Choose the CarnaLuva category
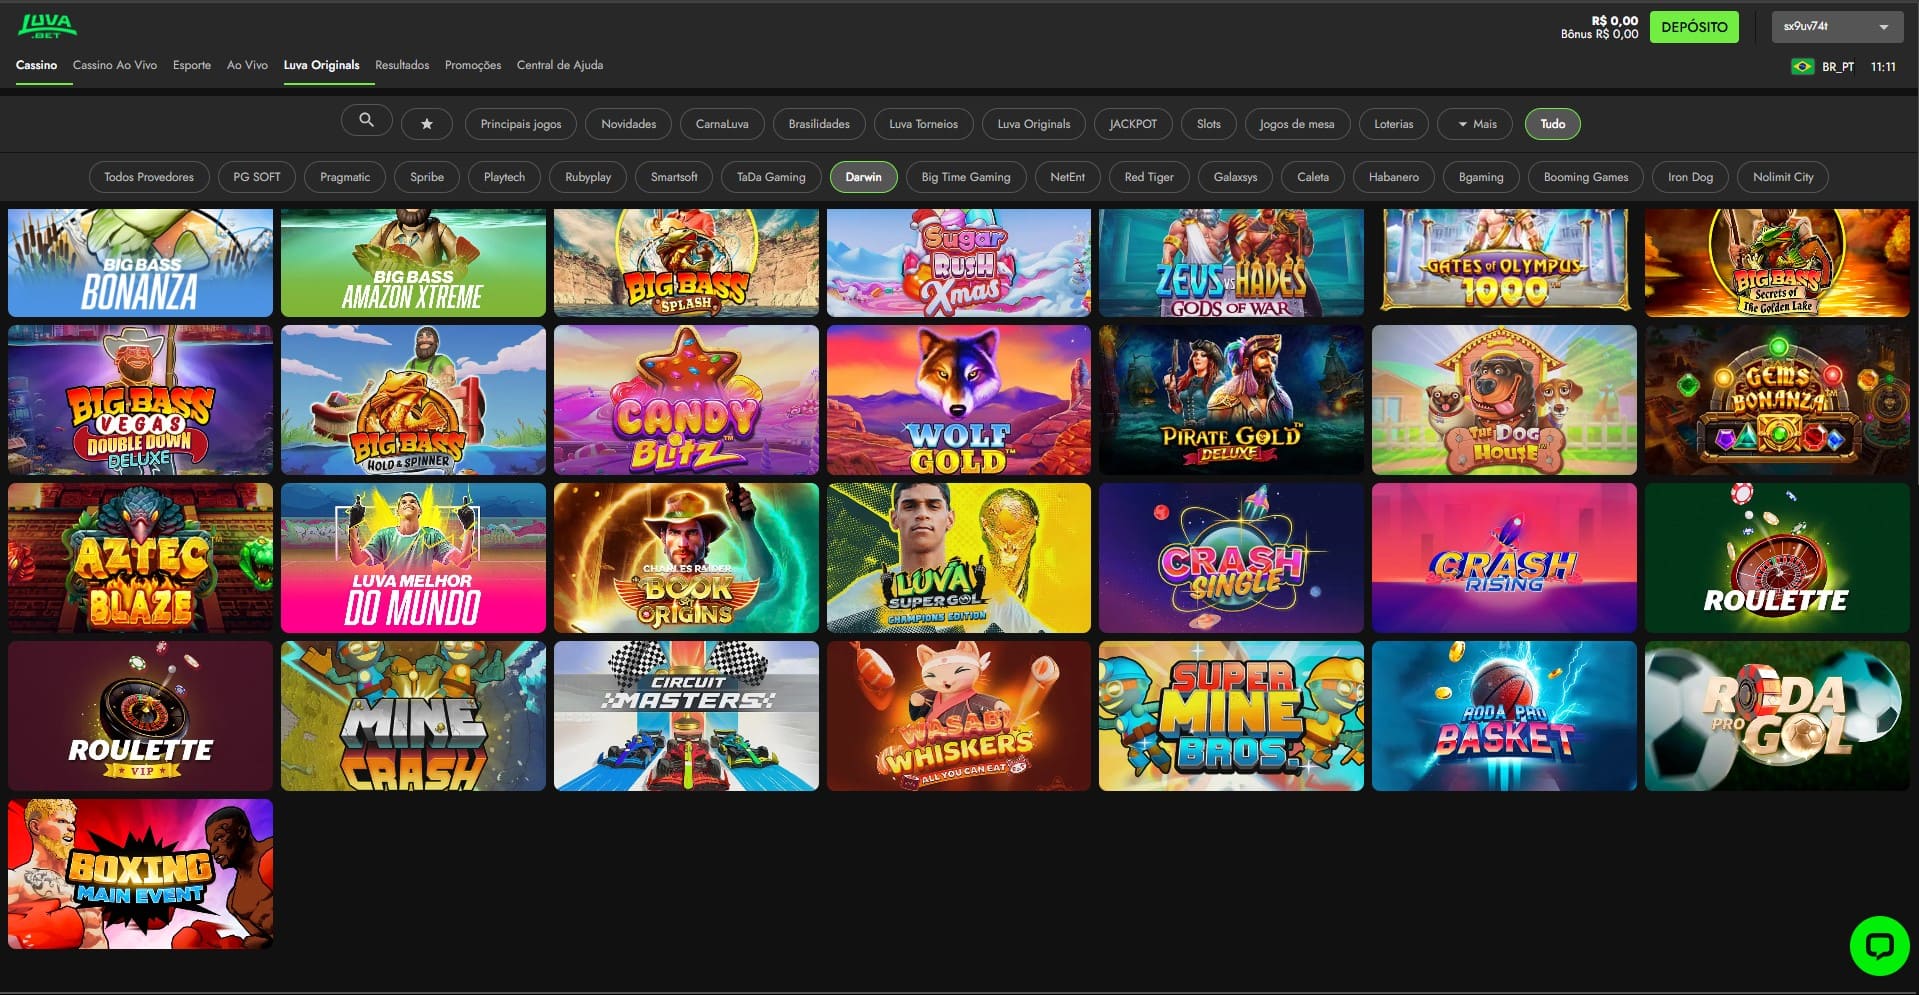The width and height of the screenshot is (1919, 995). (722, 124)
